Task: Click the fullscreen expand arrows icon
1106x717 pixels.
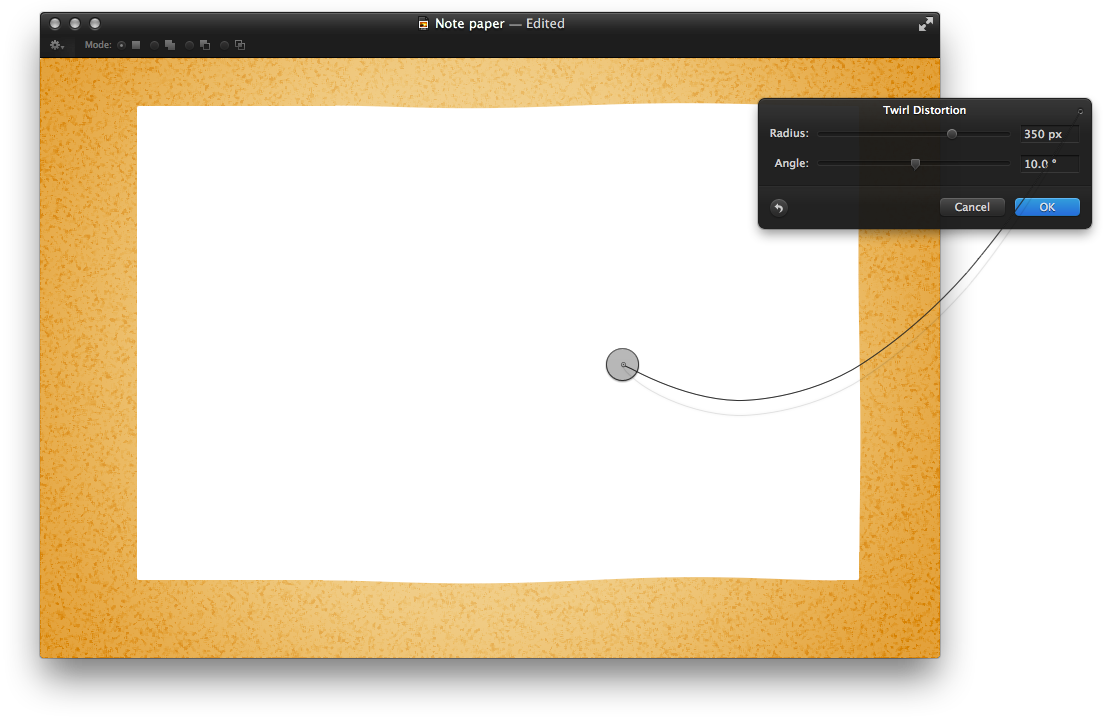Action: point(925,23)
